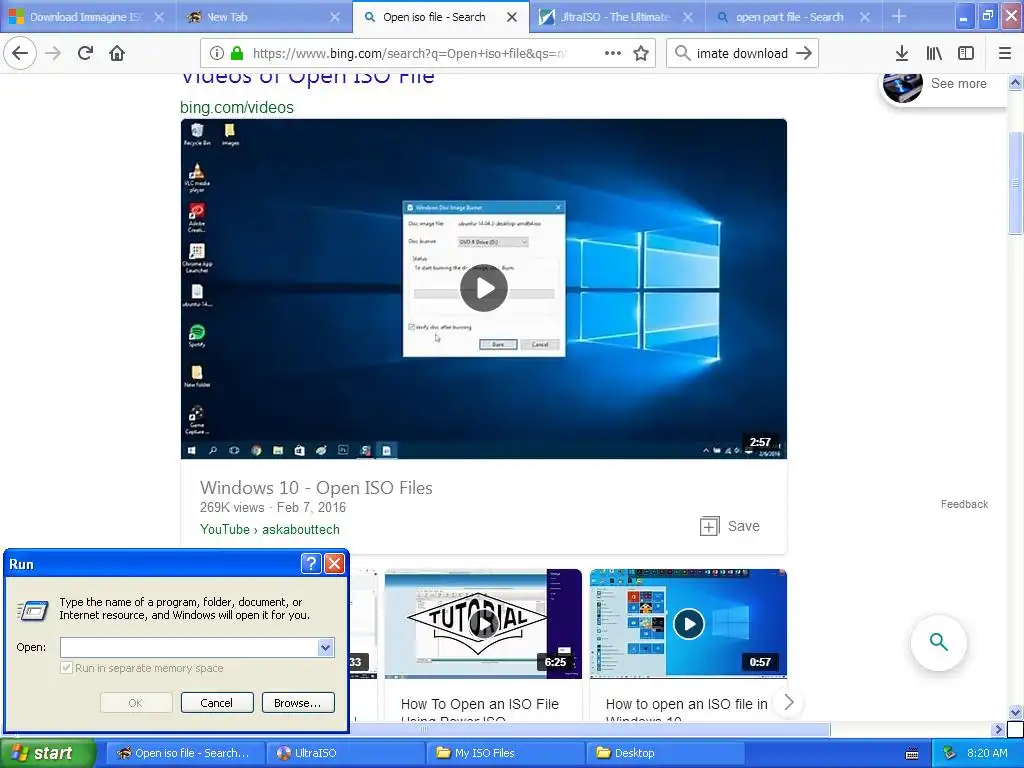Screen dimensions: 1024x768
Task: Click the green padlock security icon
Action: [237, 53]
